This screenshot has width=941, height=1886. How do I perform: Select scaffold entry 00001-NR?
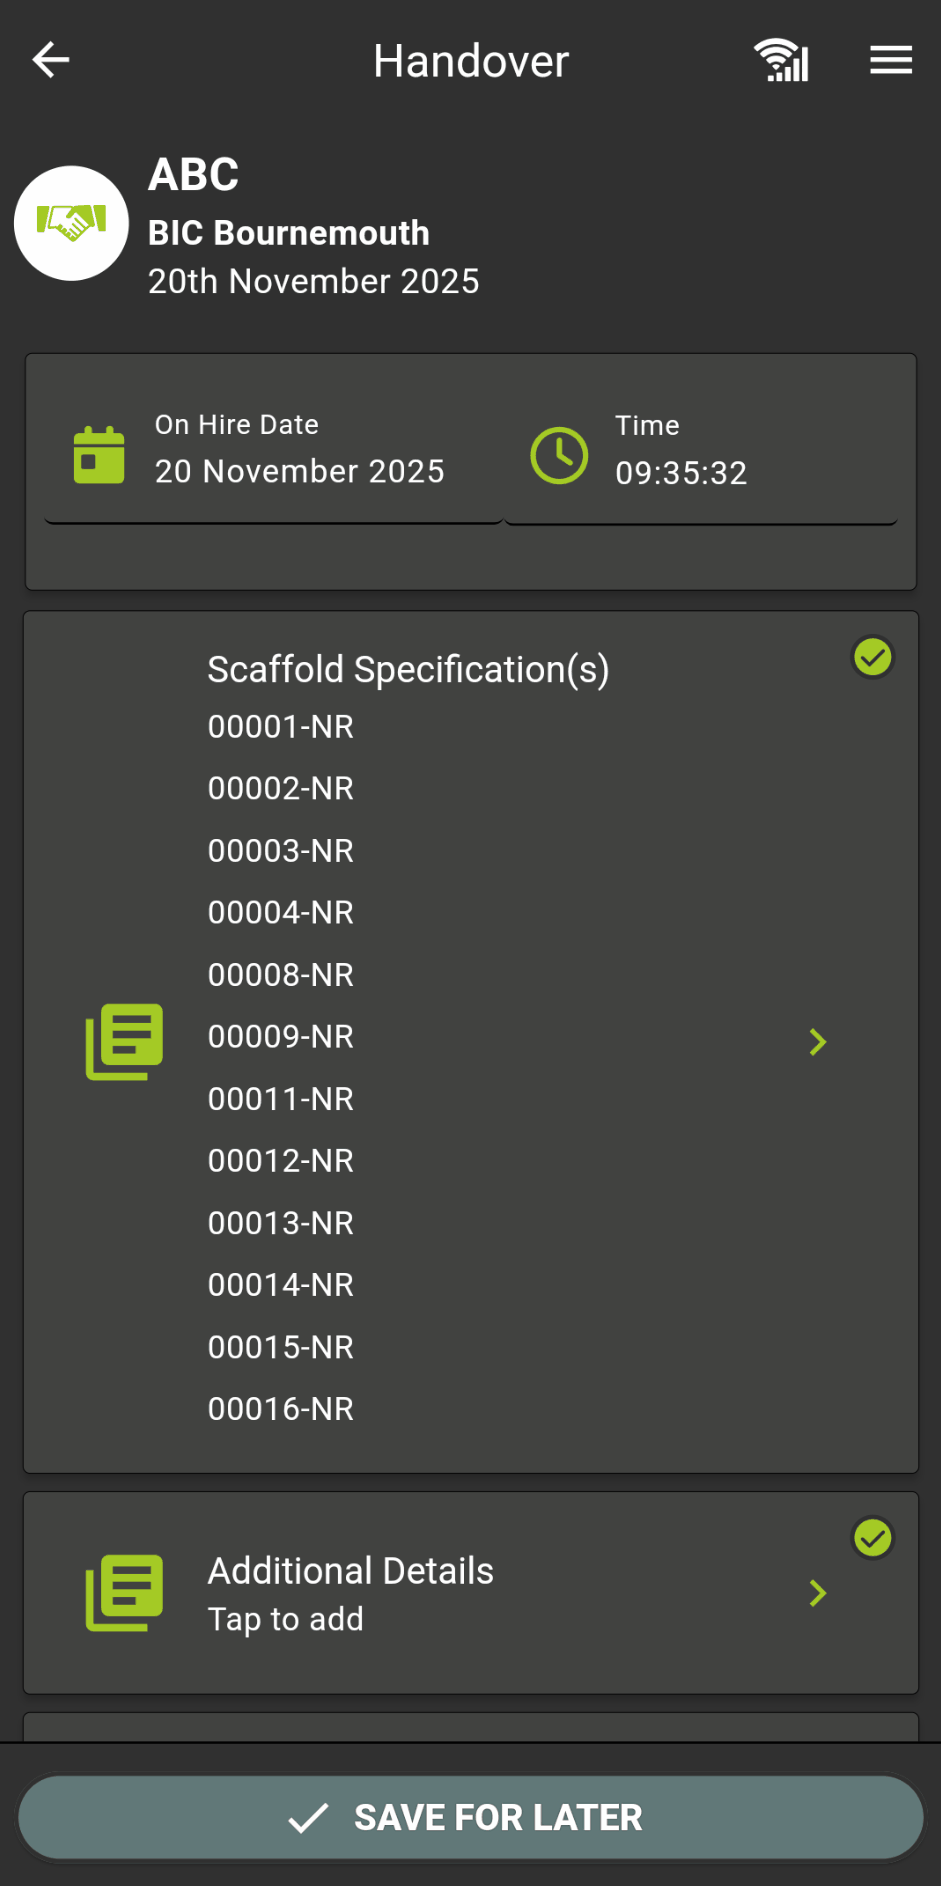pyautogui.click(x=281, y=727)
